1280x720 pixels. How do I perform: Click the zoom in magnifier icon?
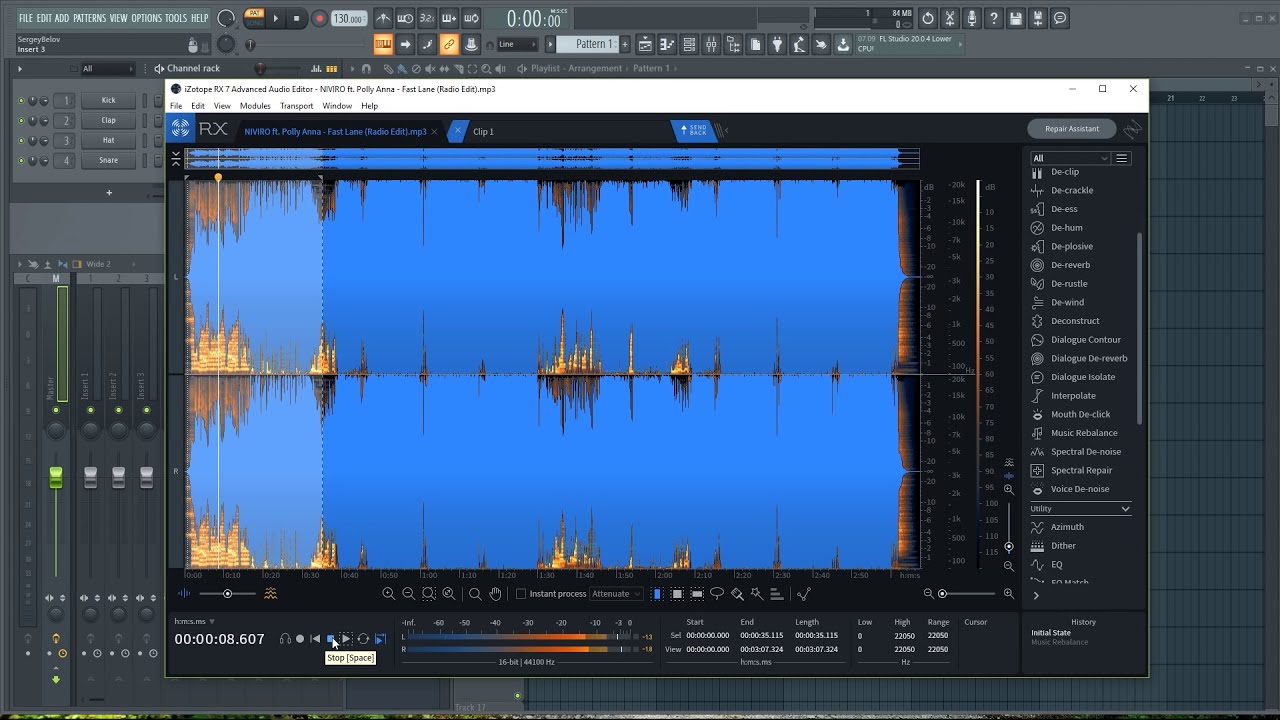coord(388,594)
